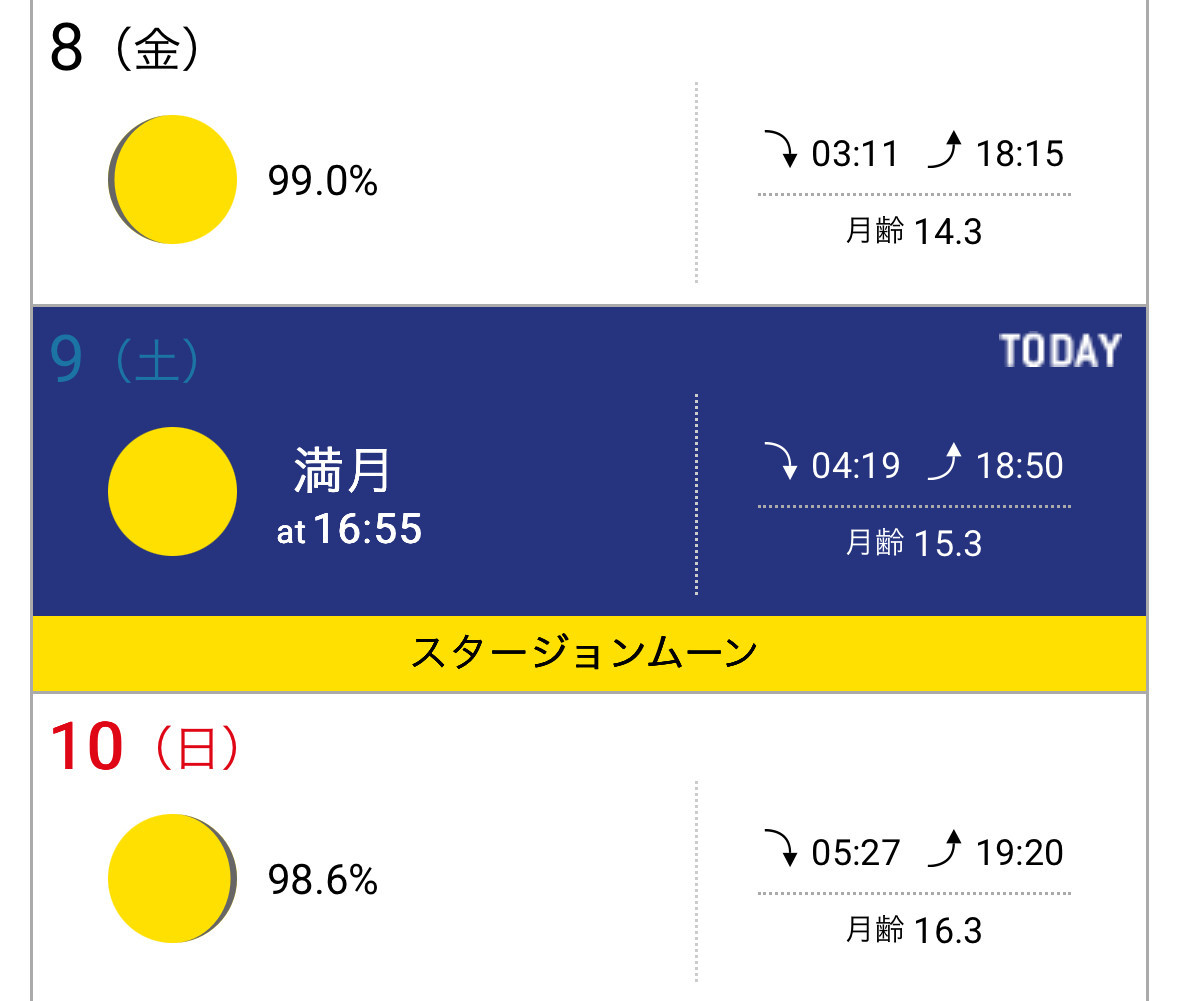Click 月齢 14.3 moon age text
Screen dimensions: 1179x1001
point(914,231)
